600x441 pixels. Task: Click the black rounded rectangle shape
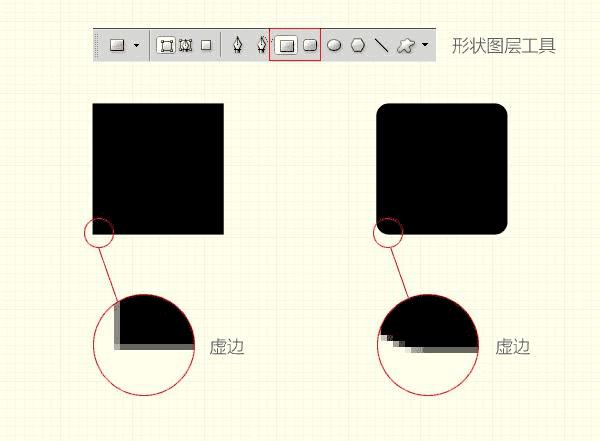coord(442,169)
